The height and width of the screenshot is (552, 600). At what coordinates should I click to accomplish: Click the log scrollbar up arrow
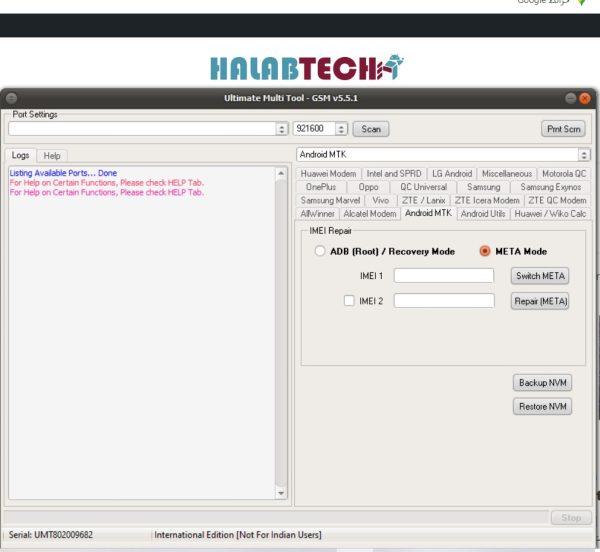pyautogui.click(x=281, y=173)
